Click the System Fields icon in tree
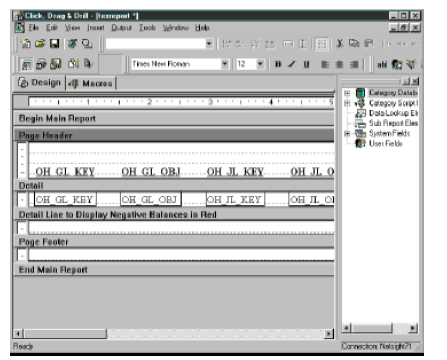447x360 pixels. 360,133
